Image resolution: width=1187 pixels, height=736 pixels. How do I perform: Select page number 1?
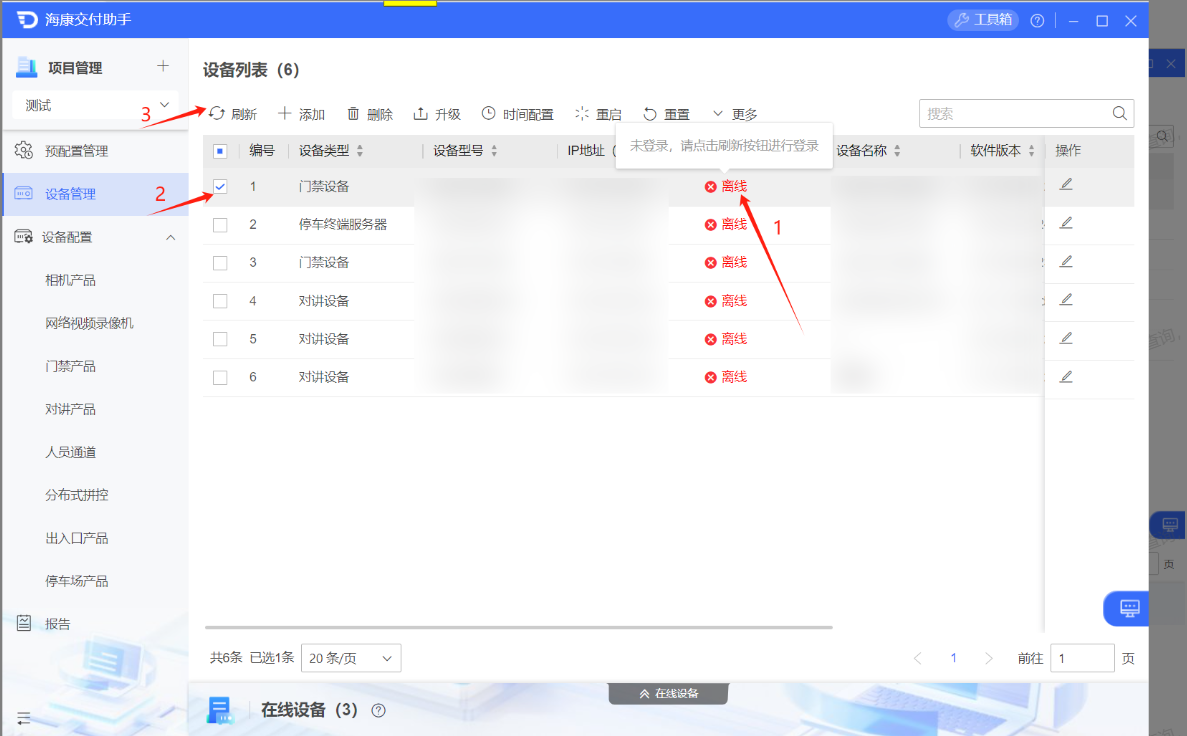point(953,658)
